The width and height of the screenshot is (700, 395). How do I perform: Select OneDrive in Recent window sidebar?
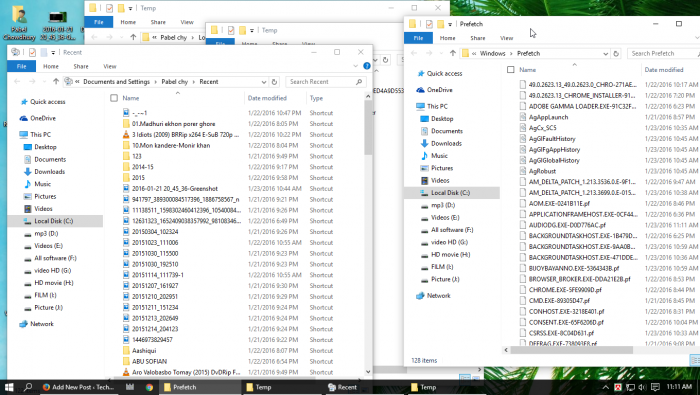pos(43,118)
